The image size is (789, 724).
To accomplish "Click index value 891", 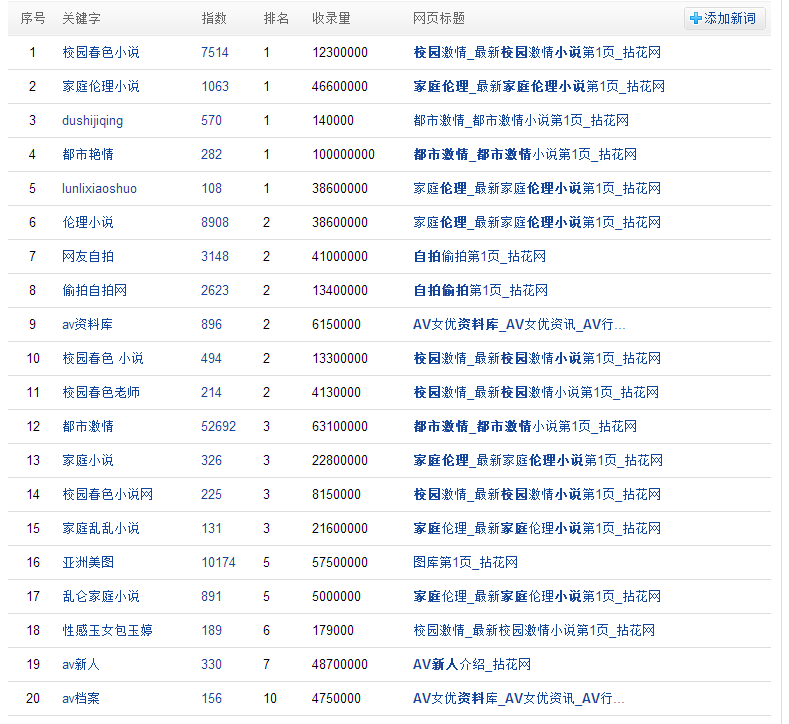I will 211,596.
